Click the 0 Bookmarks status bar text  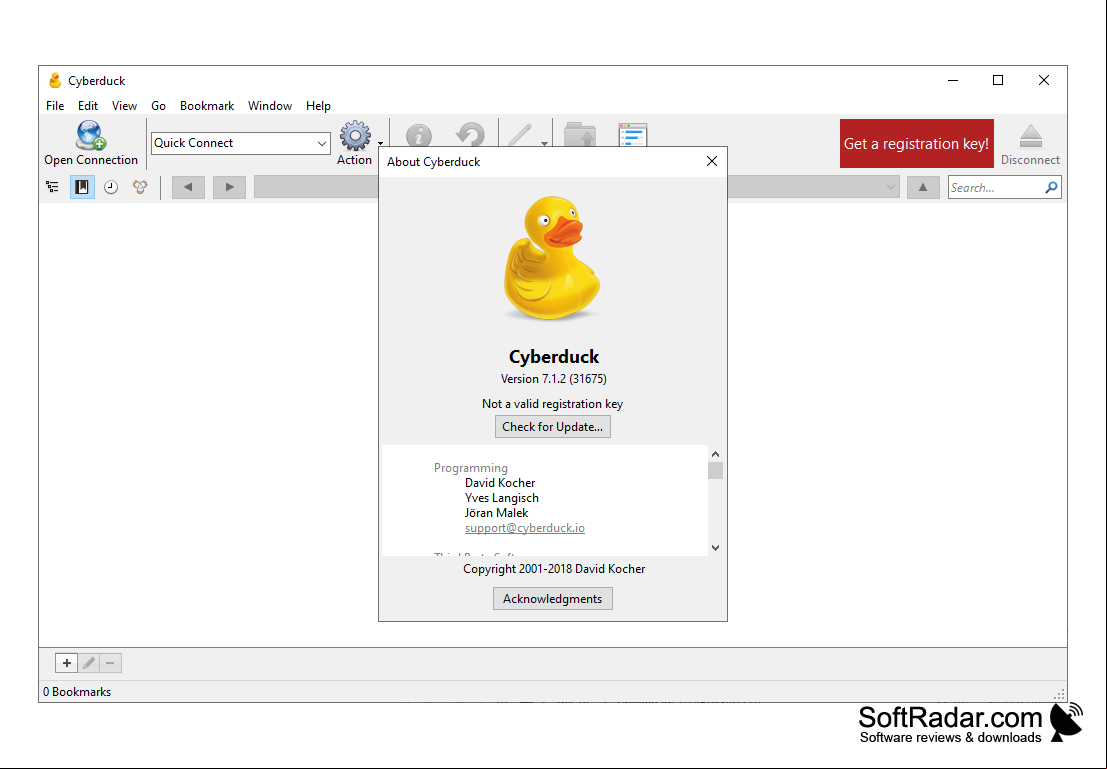pos(77,692)
